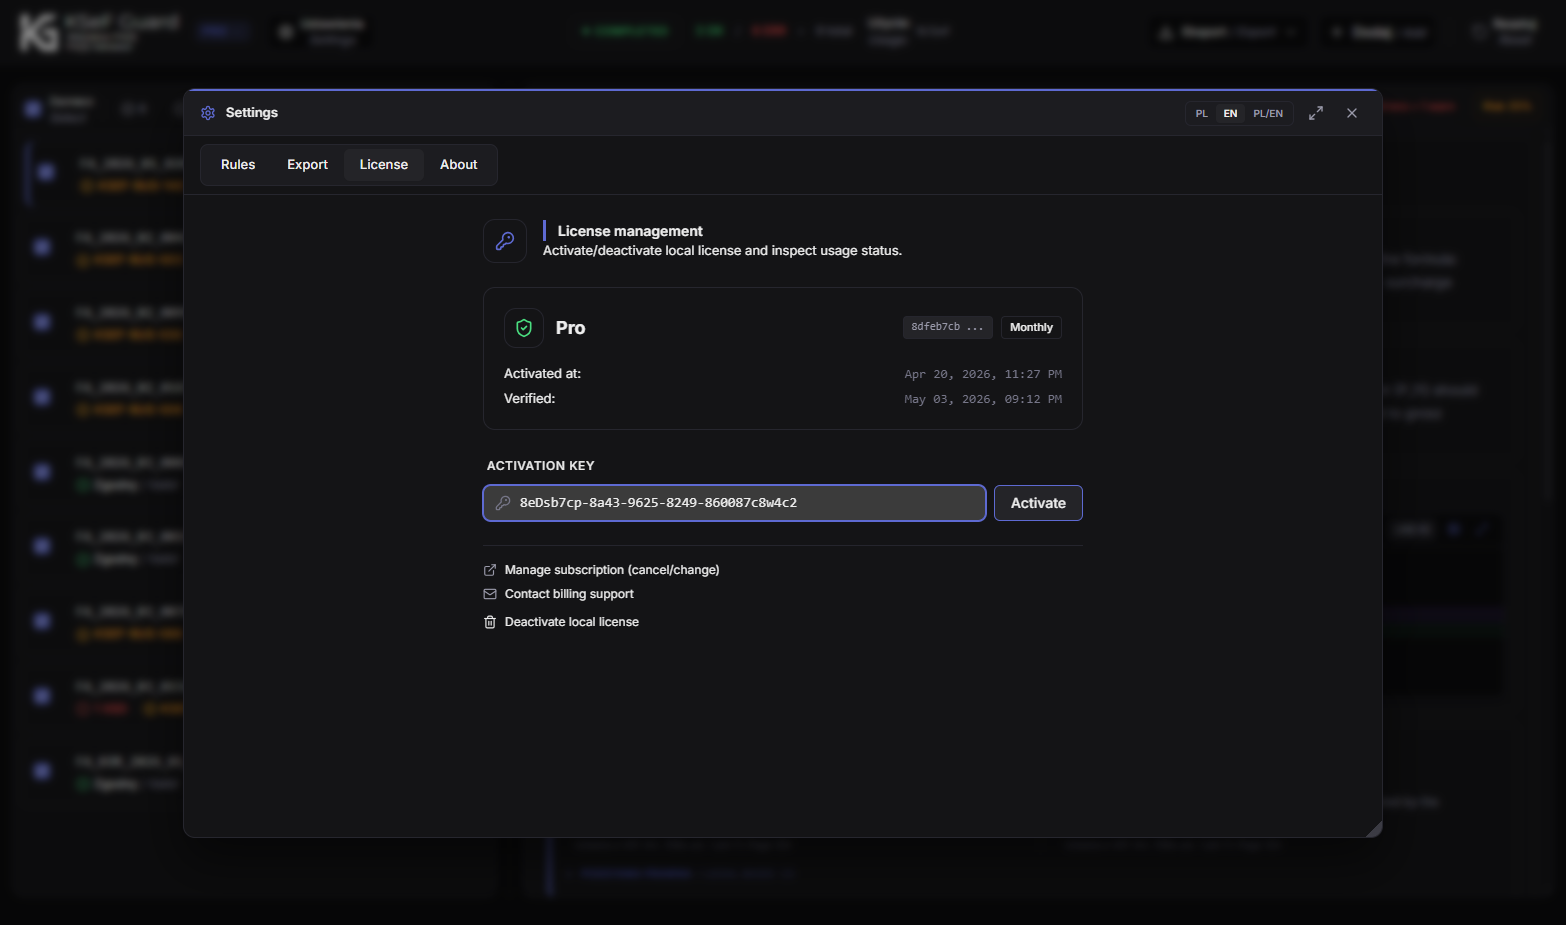The image size is (1566, 925).
Task: Switch to the Rules tab
Action: (238, 165)
